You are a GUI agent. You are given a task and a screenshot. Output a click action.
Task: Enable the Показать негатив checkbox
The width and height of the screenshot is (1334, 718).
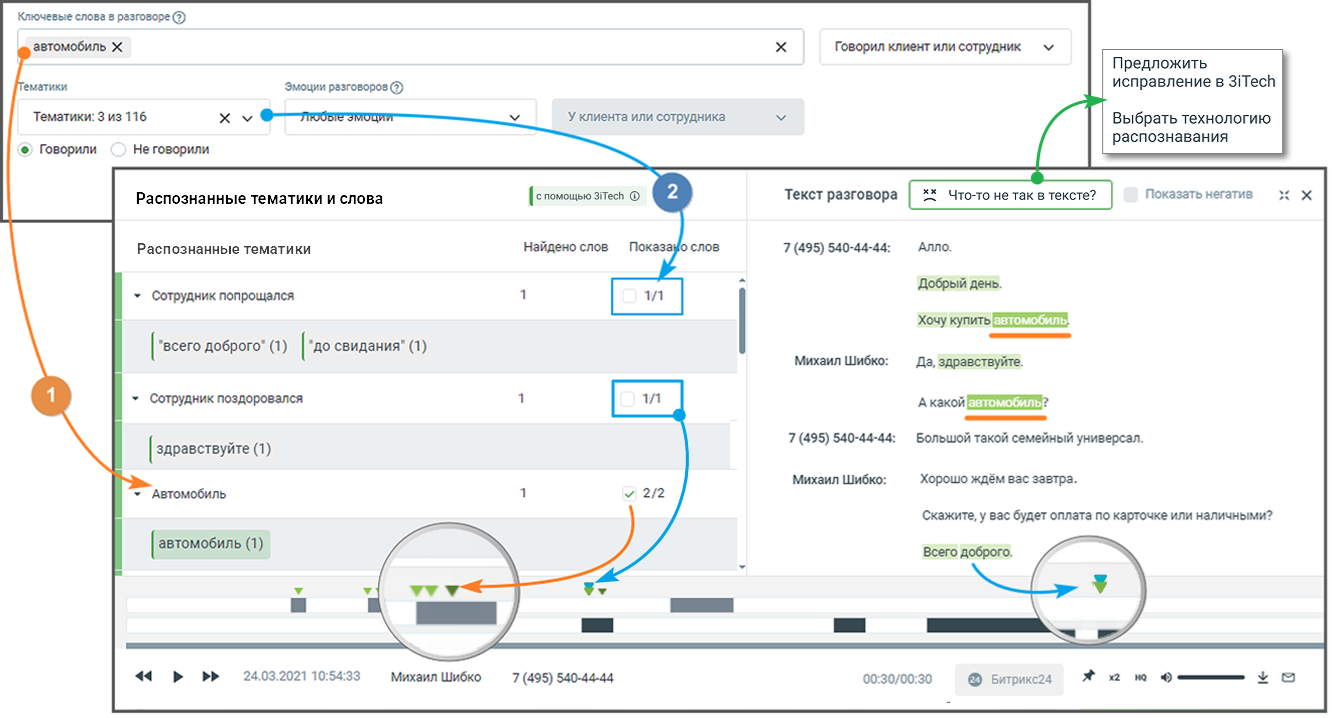point(1131,195)
